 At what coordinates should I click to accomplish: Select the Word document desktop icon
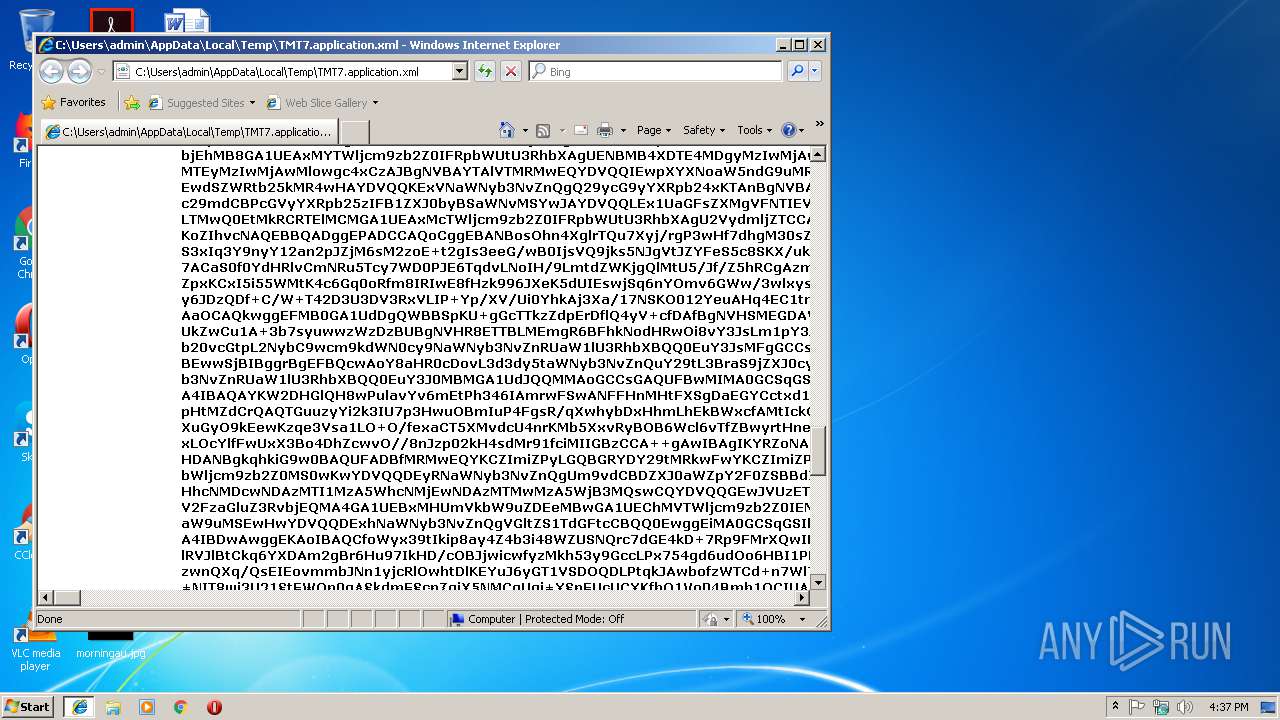[x=186, y=20]
